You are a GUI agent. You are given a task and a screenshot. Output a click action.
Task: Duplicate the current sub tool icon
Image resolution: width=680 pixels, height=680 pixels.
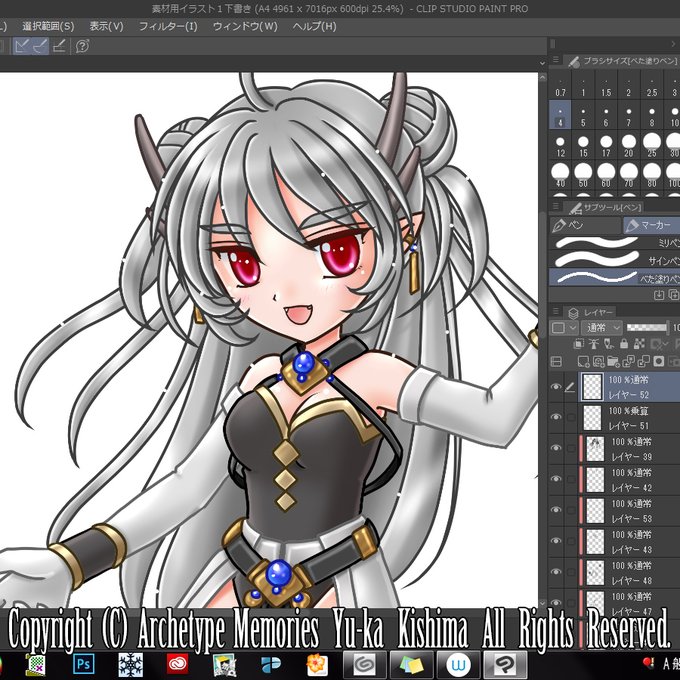(x=674, y=295)
